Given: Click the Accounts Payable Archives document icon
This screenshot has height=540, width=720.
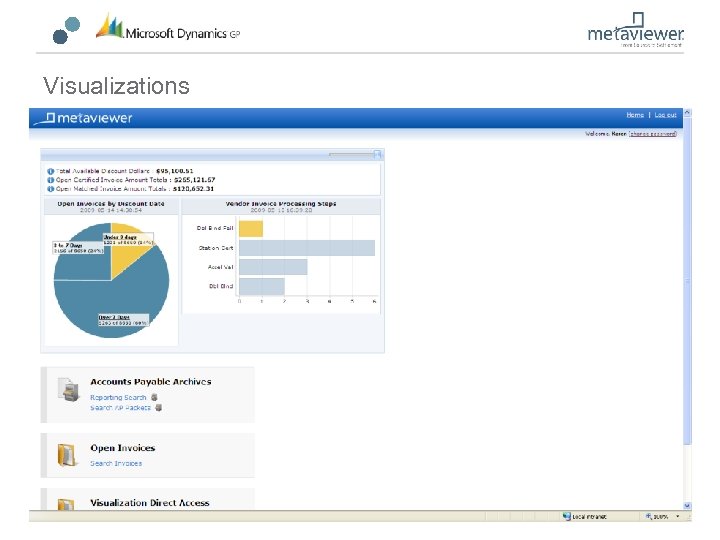Looking at the screenshot, I should point(69,389).
